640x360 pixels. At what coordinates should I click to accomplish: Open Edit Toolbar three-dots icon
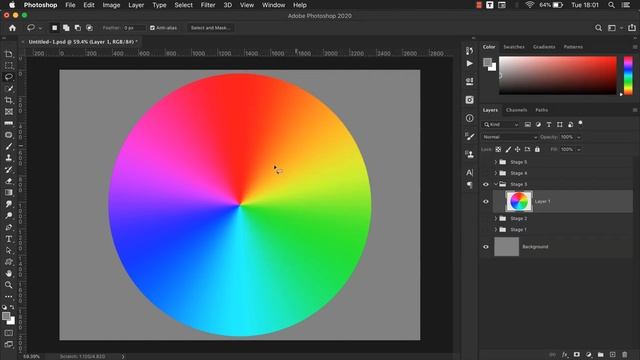(x=9, y=296)
